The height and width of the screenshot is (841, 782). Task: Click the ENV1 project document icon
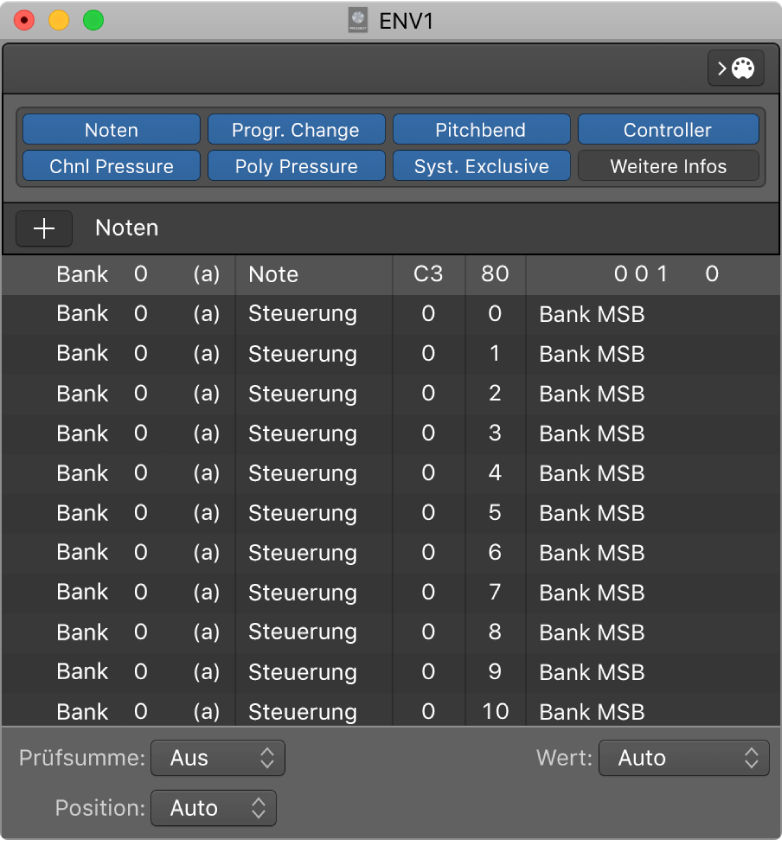pos(358,20)
